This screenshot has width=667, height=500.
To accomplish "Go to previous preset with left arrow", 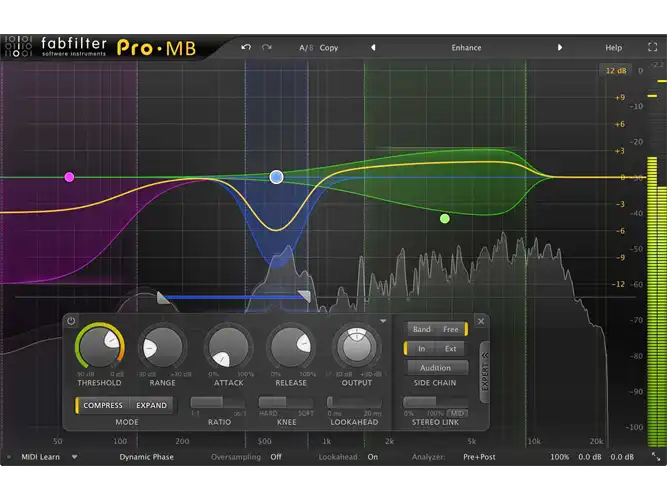I will (373, 48).
